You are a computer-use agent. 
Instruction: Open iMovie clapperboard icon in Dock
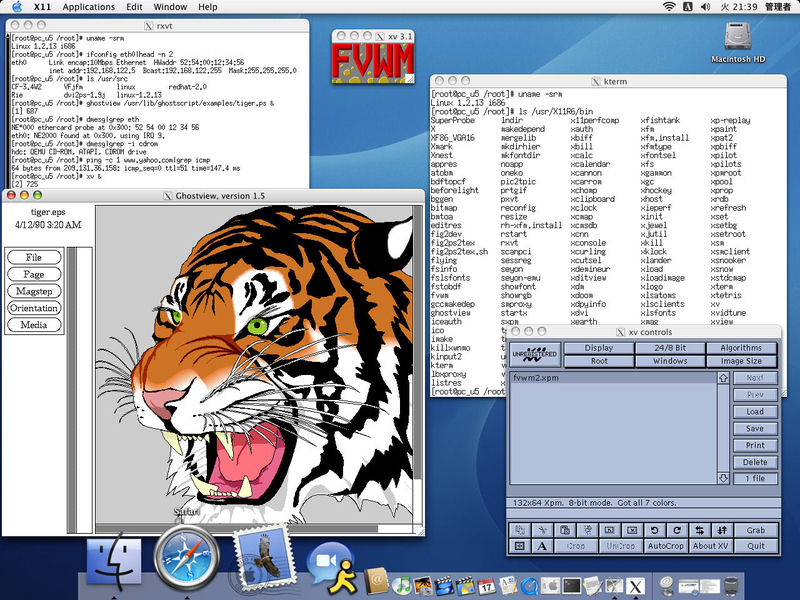click(444, 585)
